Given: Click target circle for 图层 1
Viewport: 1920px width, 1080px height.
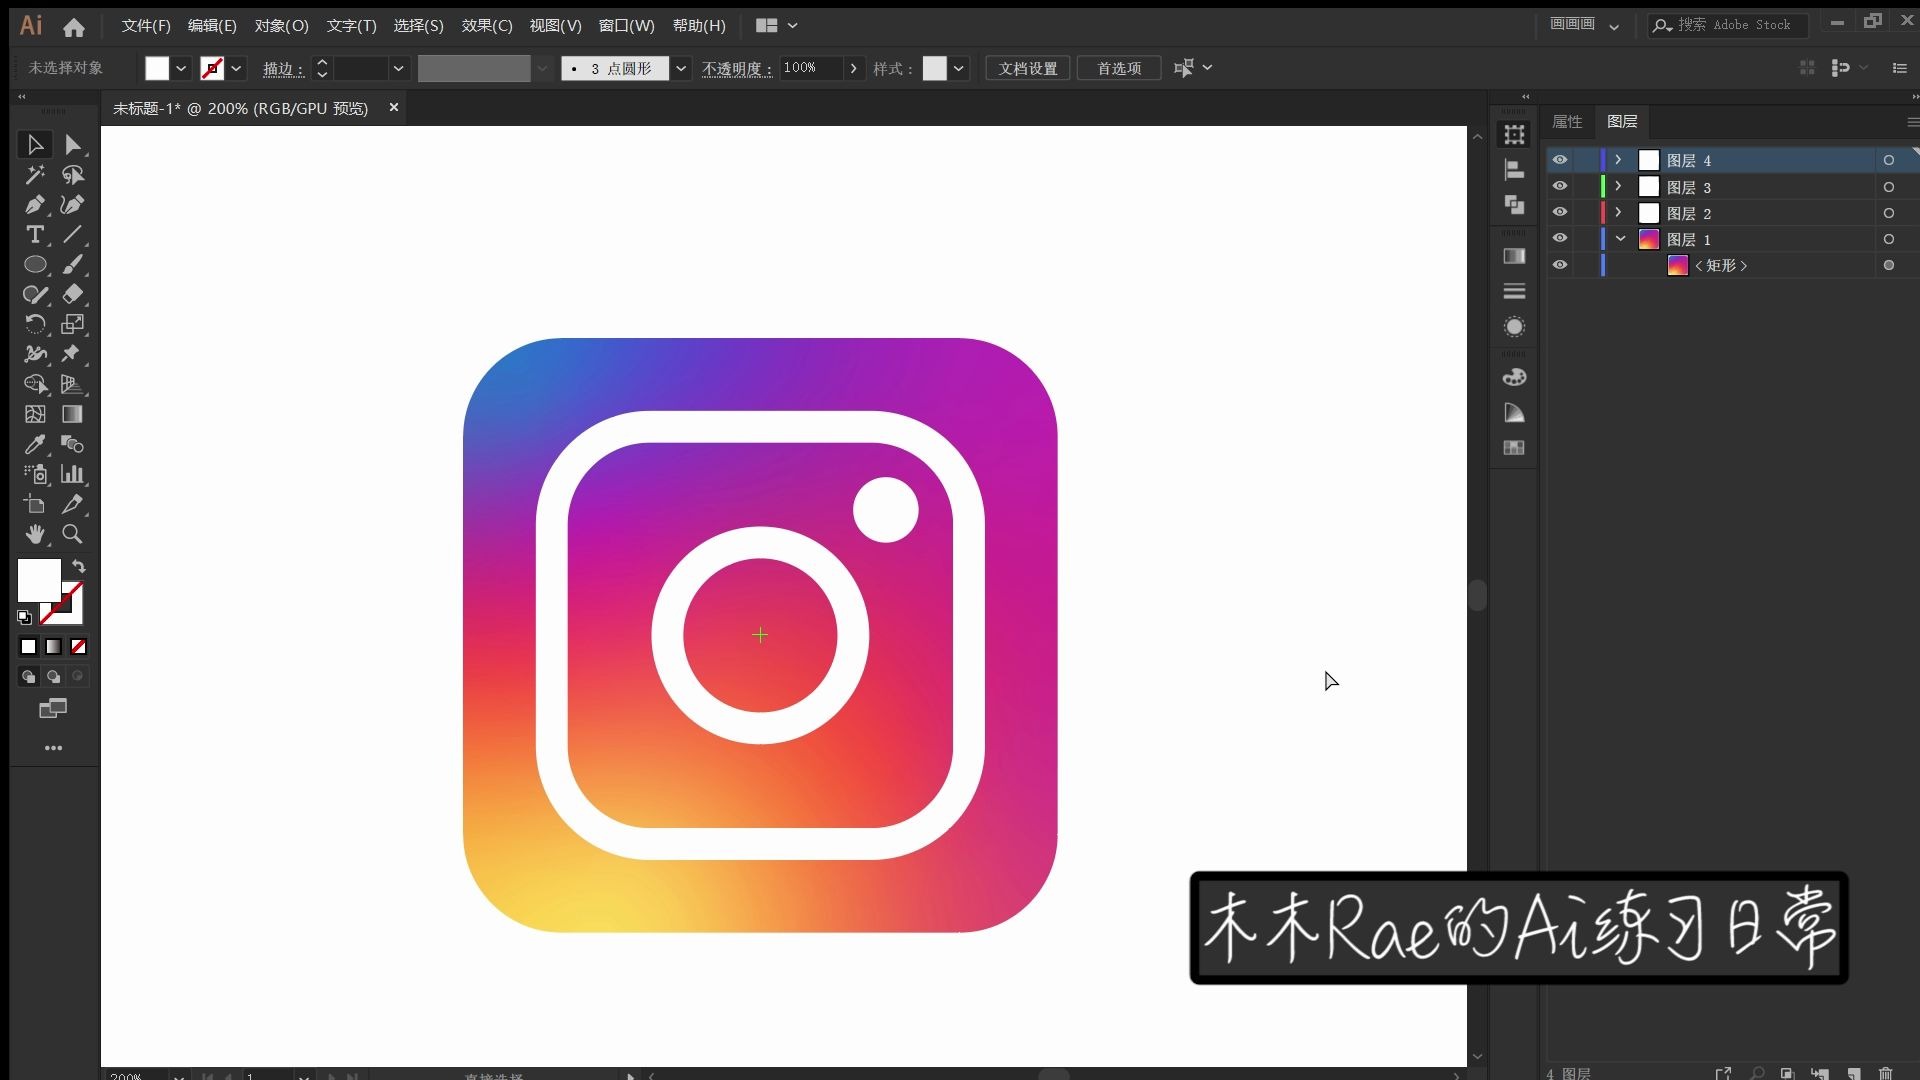Looking at the screenshot, I should (1888, 239).
